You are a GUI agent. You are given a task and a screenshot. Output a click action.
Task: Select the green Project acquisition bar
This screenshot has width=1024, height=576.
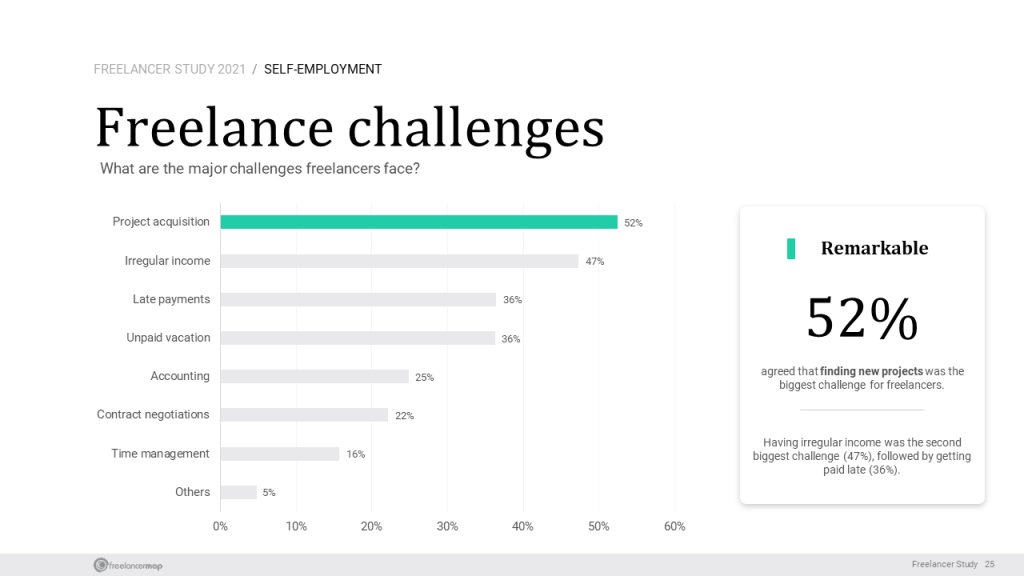tap(419, 222)
